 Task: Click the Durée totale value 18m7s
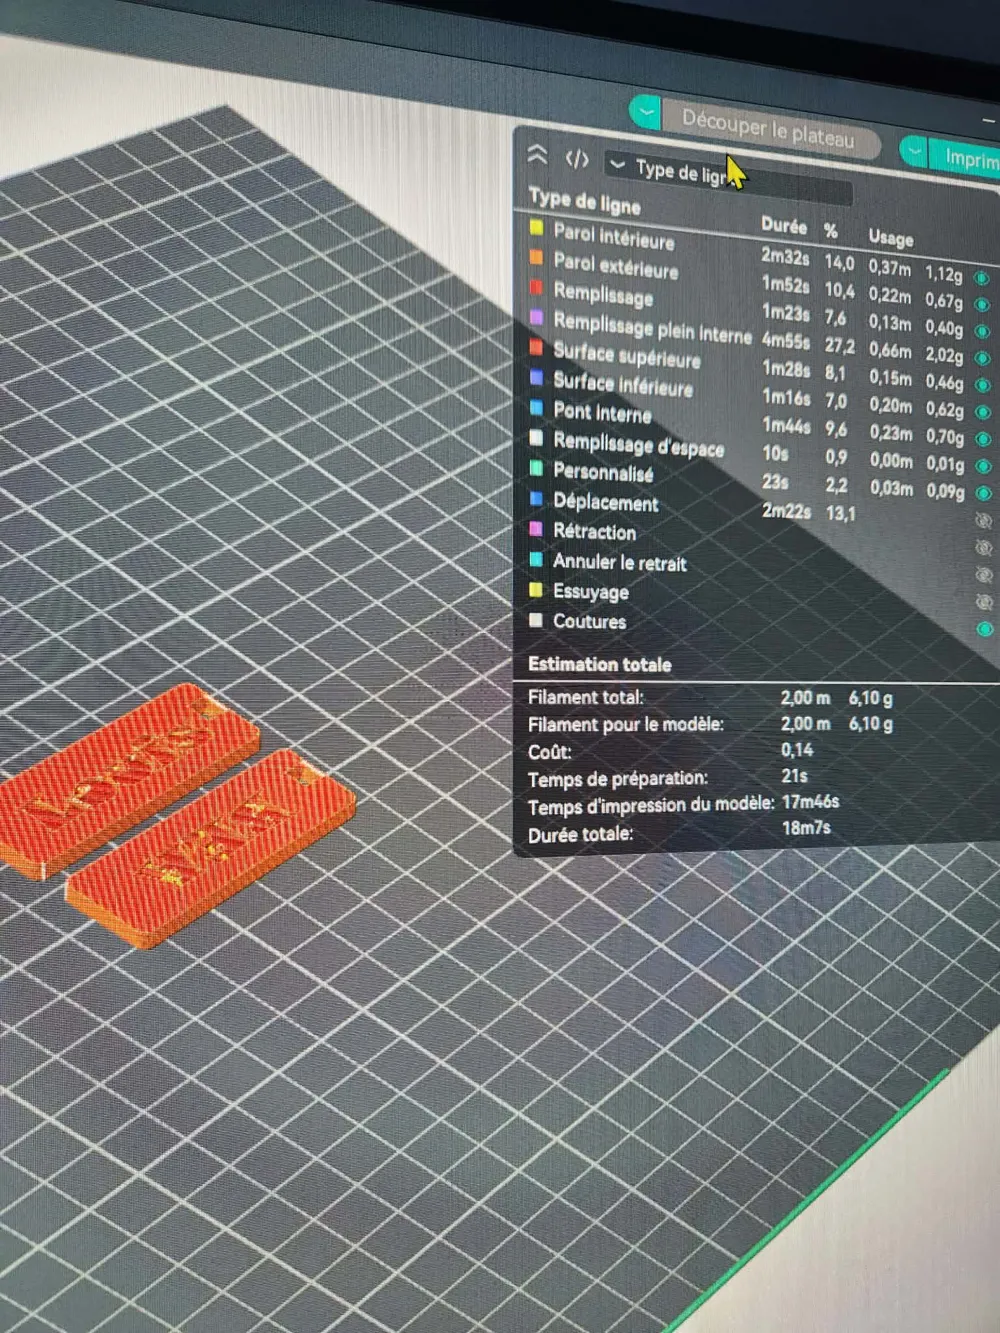point(806,827)
